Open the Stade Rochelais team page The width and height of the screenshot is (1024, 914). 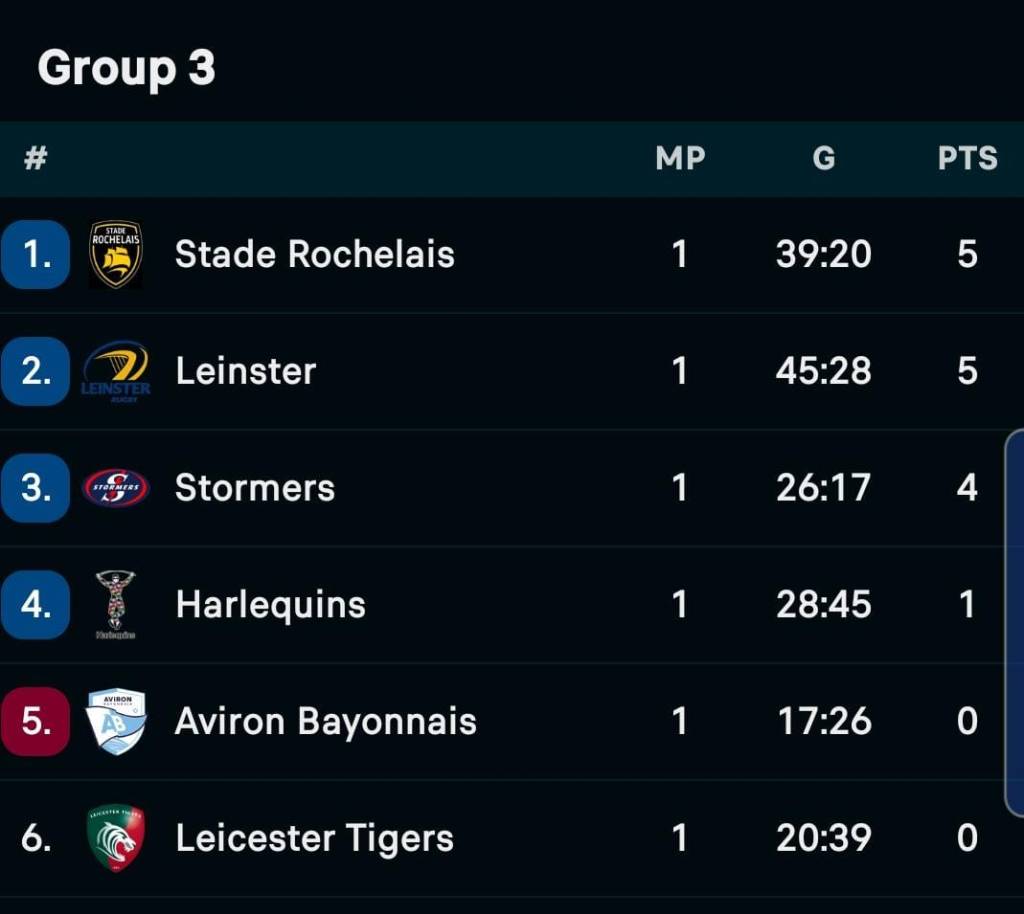pyautogui.click(x=314, y=254)
